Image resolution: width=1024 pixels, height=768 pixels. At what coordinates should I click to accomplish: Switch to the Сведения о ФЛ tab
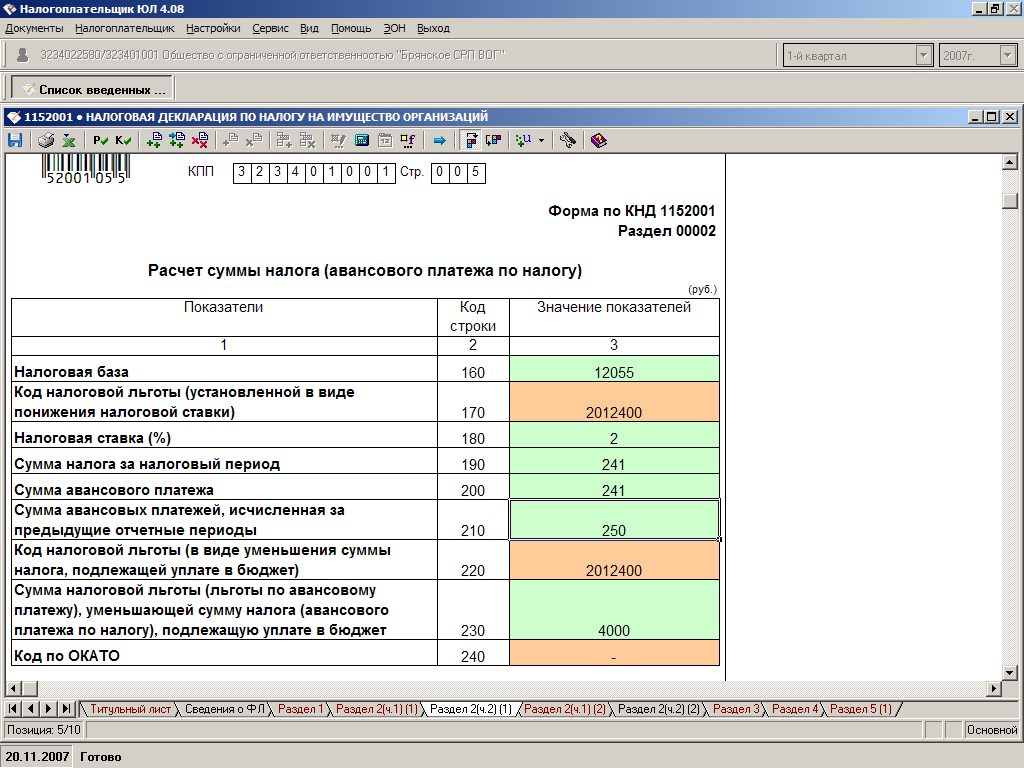click(x=225, y=709)
